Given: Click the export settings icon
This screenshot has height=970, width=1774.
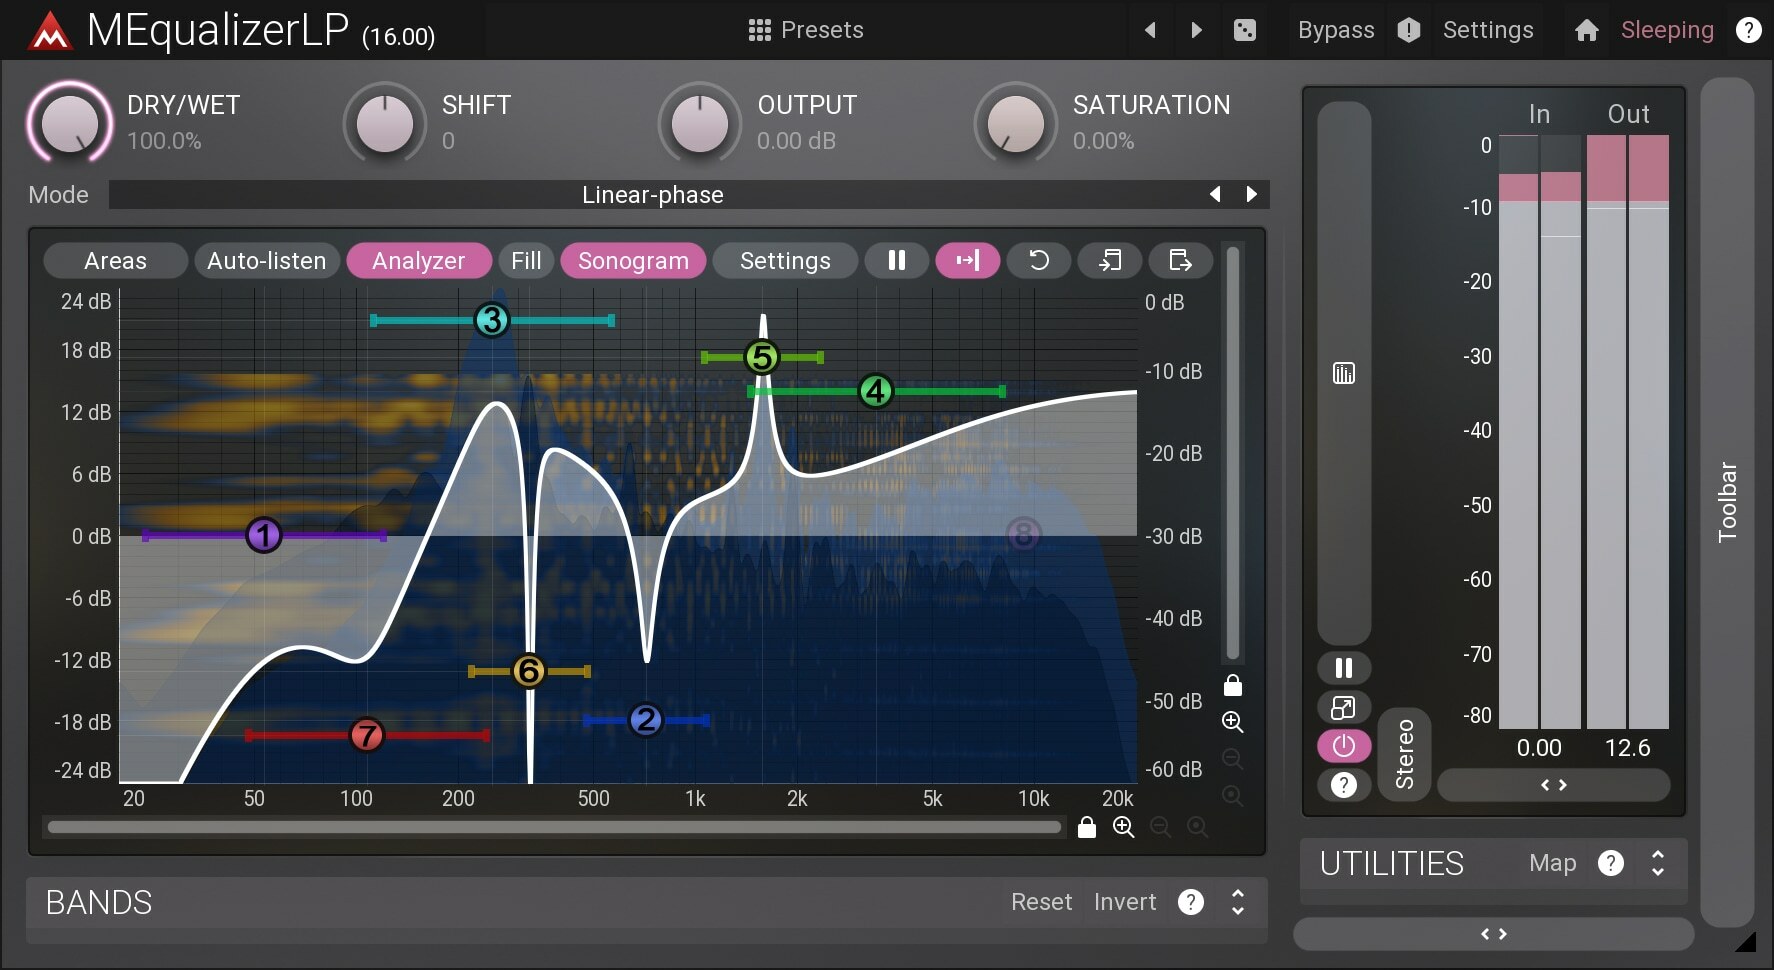Looking at the screenshot, I should click(x=1179, y=260).
